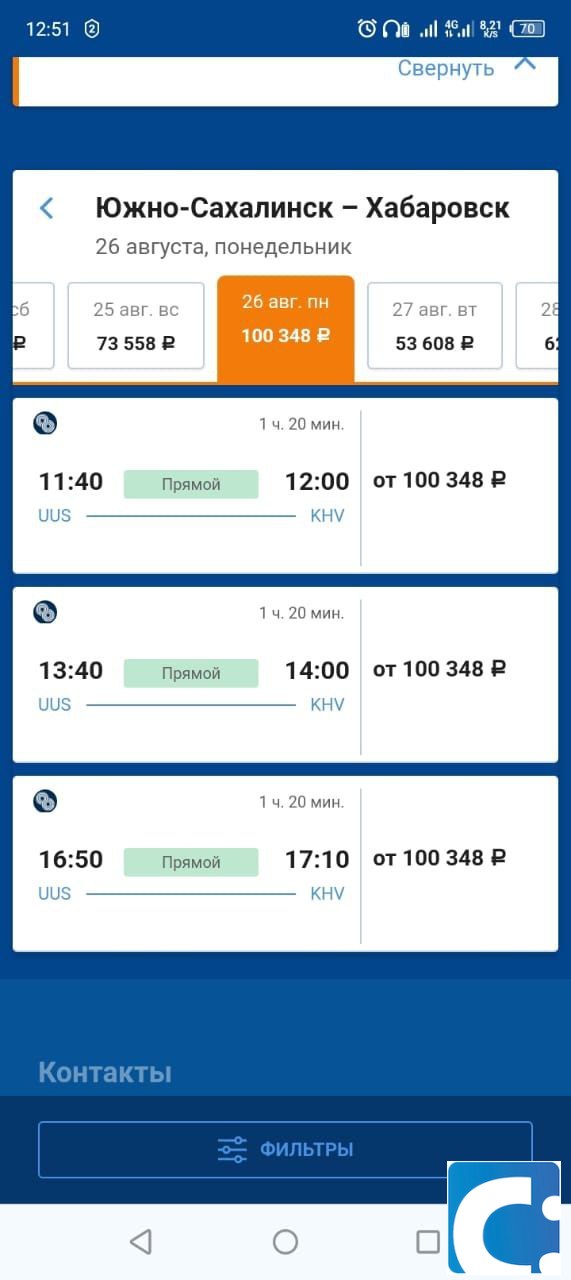Tap the alarm clock status icon
Screen dimensions: 571x1280
(367, 29)
